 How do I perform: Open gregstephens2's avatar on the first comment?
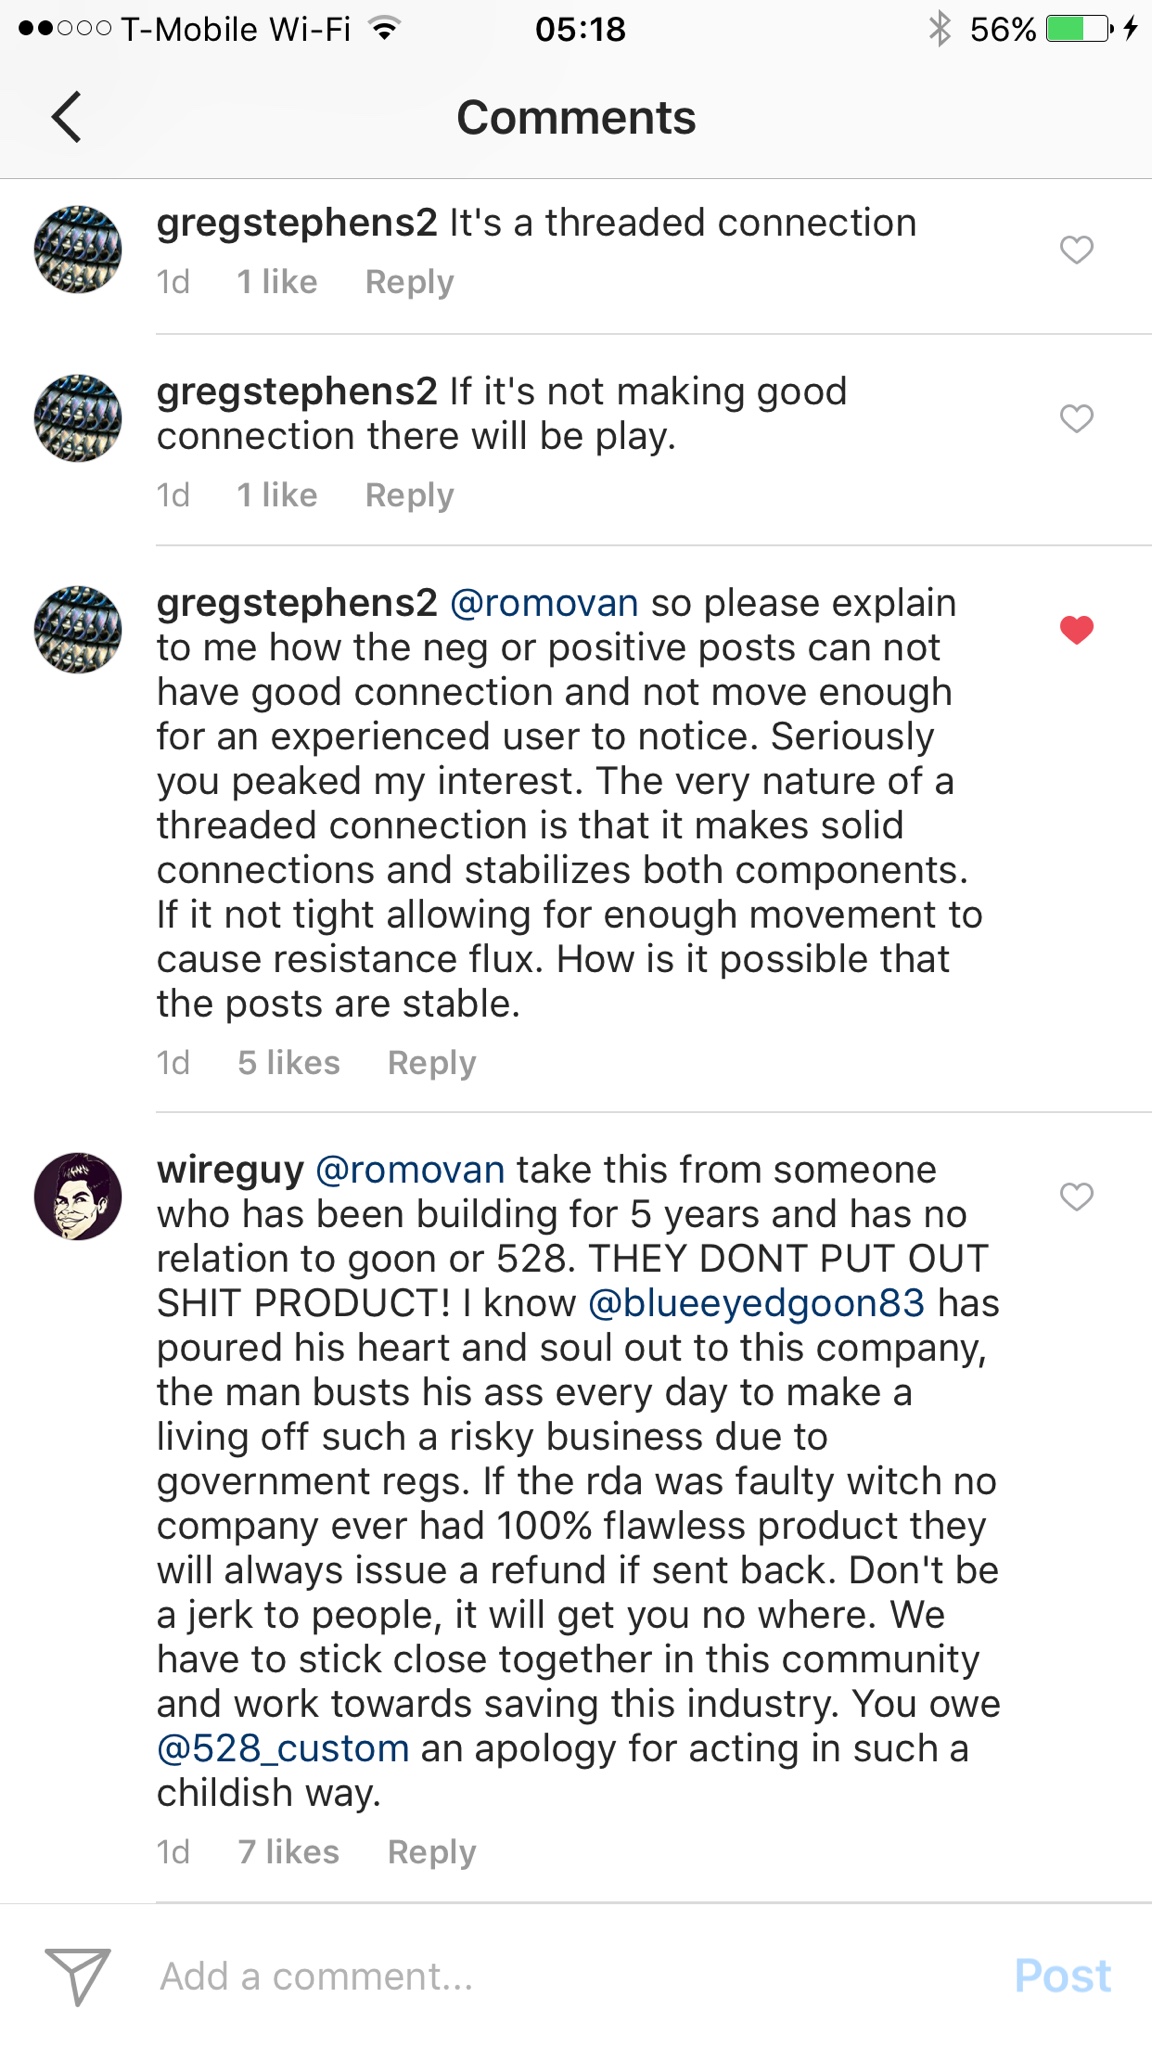pyautogui.click(x=78, y=249)
